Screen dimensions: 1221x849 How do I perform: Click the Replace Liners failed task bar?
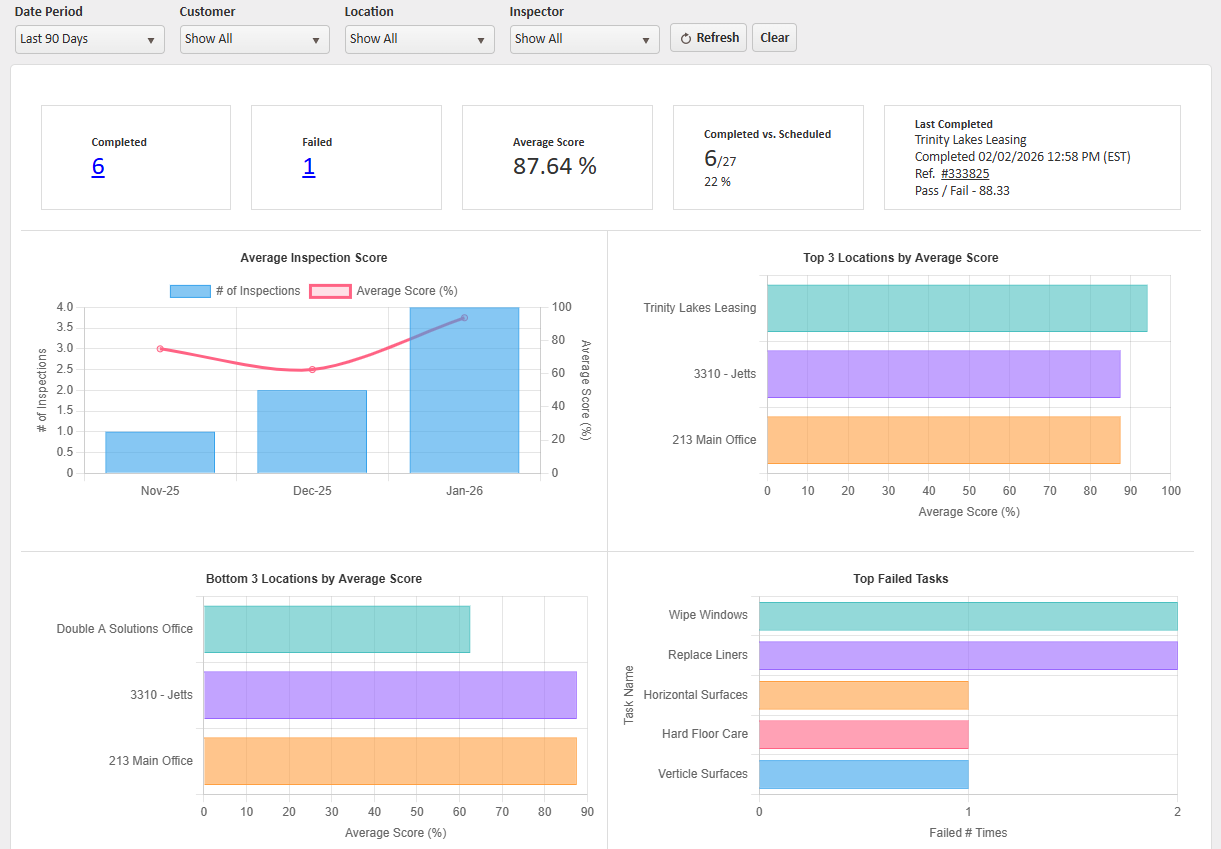click(967, 655)
